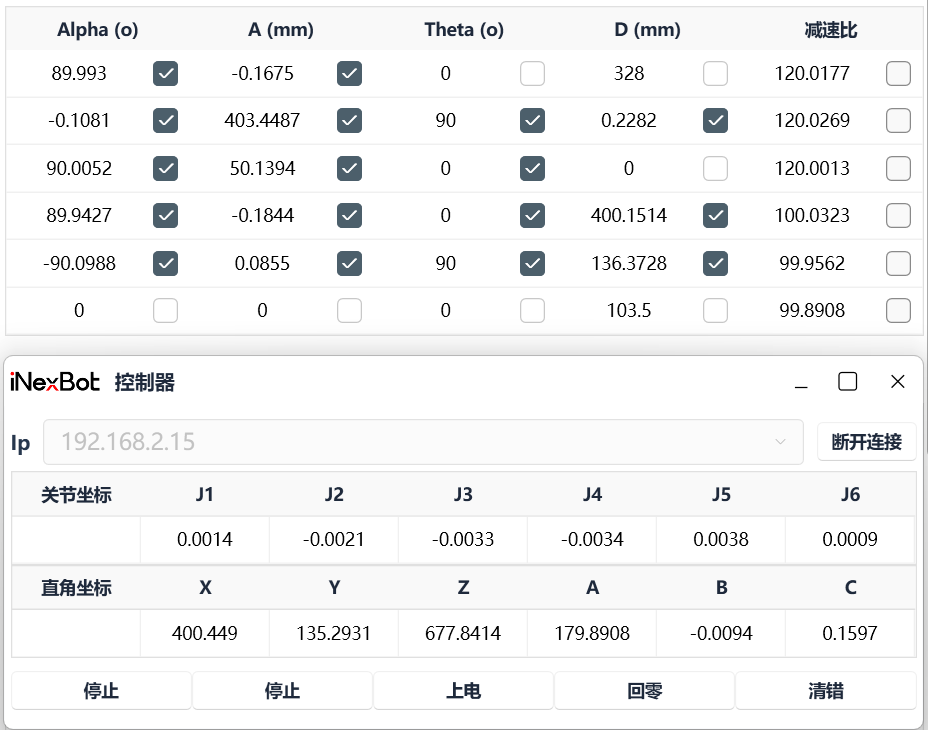
Task: Uncheck the Theta checkbox in the 50.1394 row
Action: [x=532, y=169]
